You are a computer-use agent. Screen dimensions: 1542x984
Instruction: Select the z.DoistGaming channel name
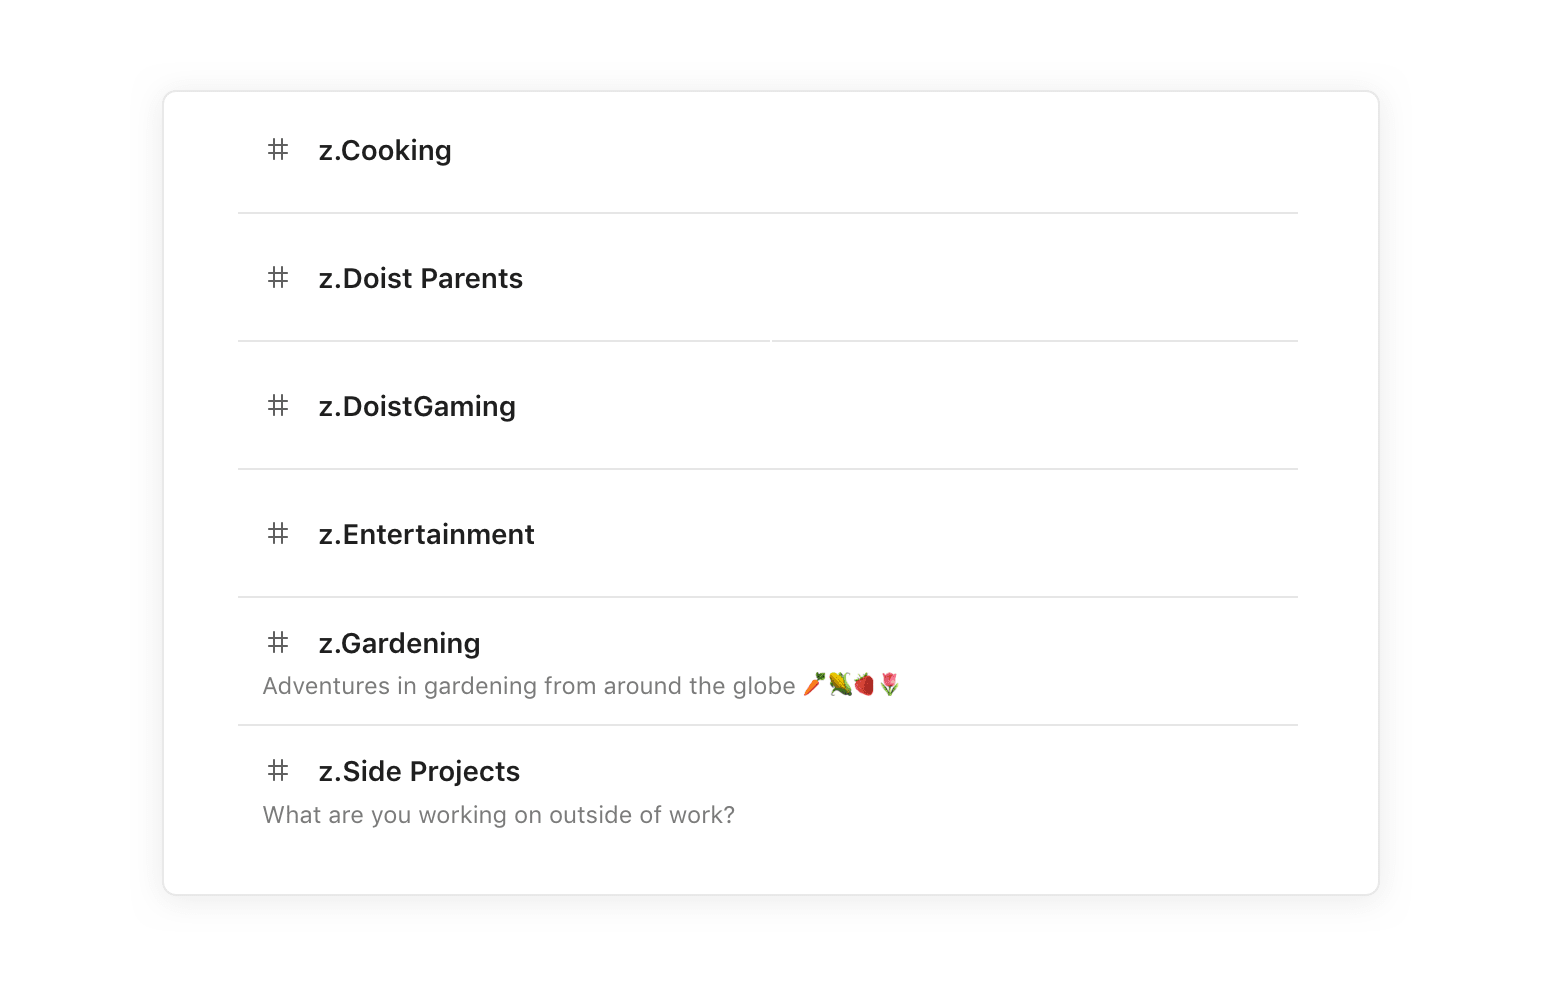(x=417, y=407)
